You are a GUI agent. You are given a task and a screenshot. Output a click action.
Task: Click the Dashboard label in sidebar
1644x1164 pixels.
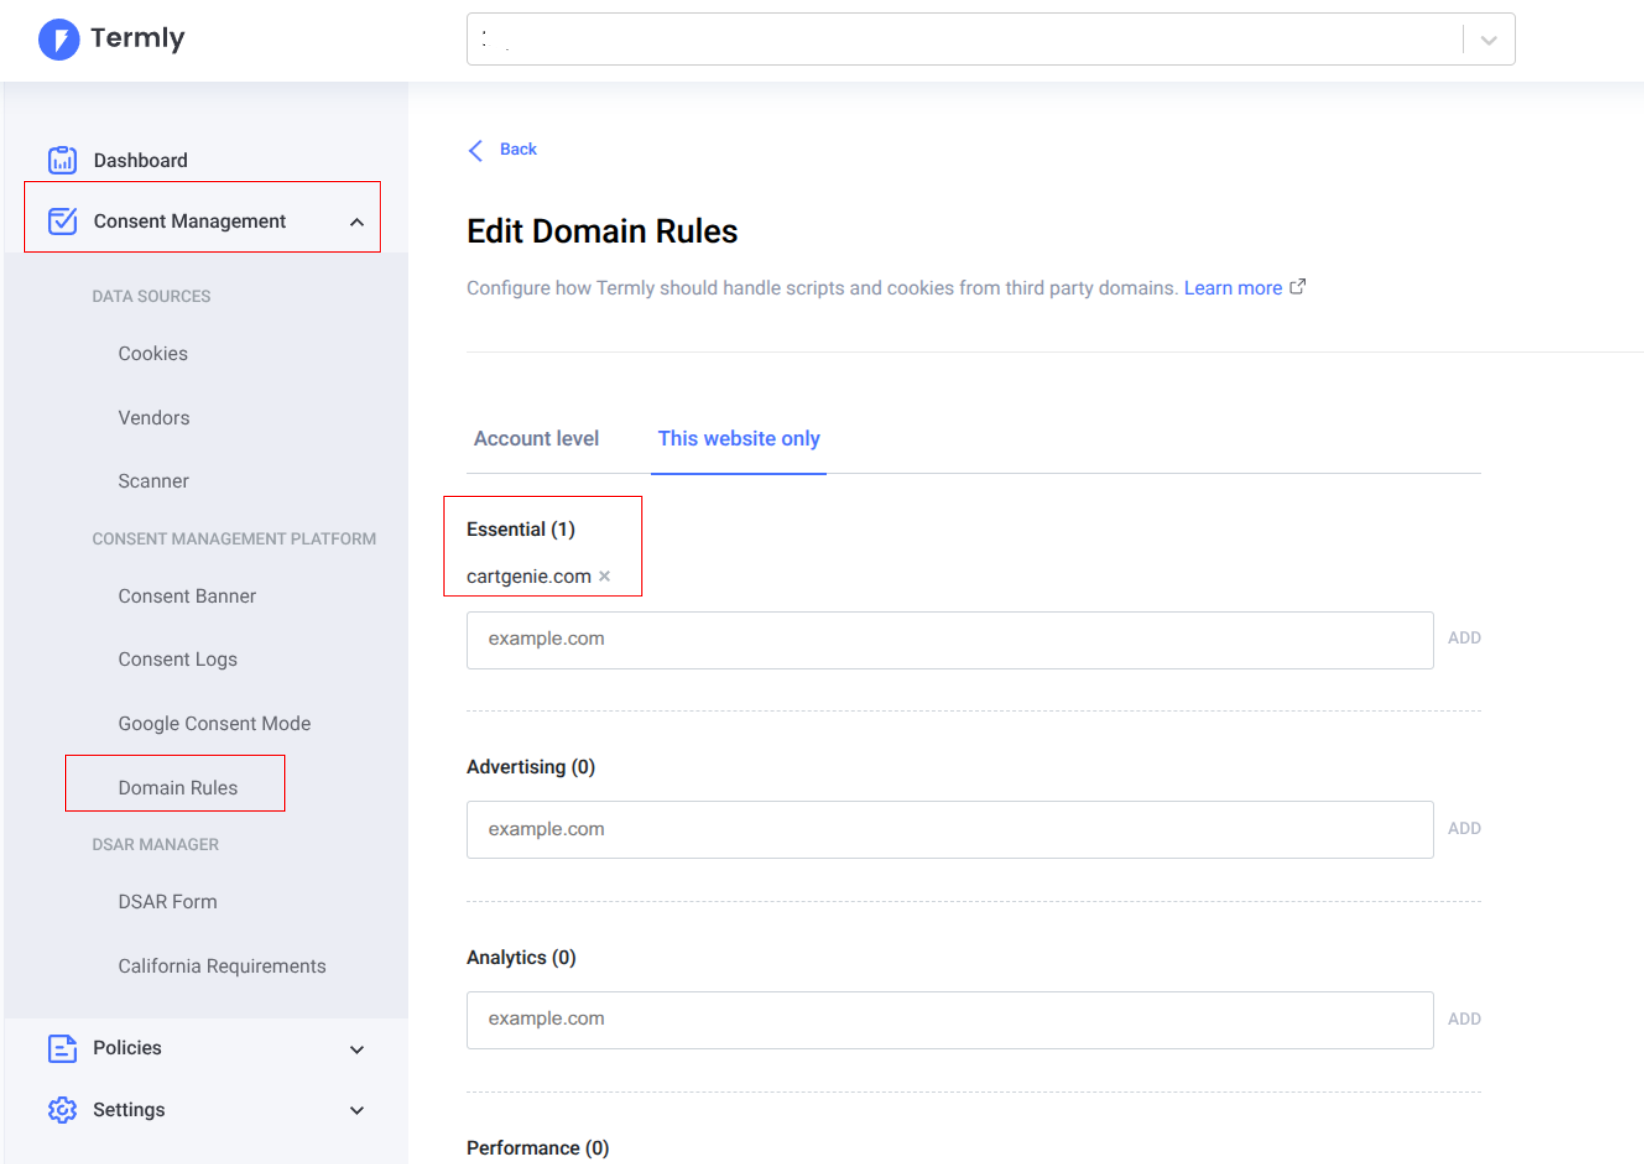click(x=140, y=160)
